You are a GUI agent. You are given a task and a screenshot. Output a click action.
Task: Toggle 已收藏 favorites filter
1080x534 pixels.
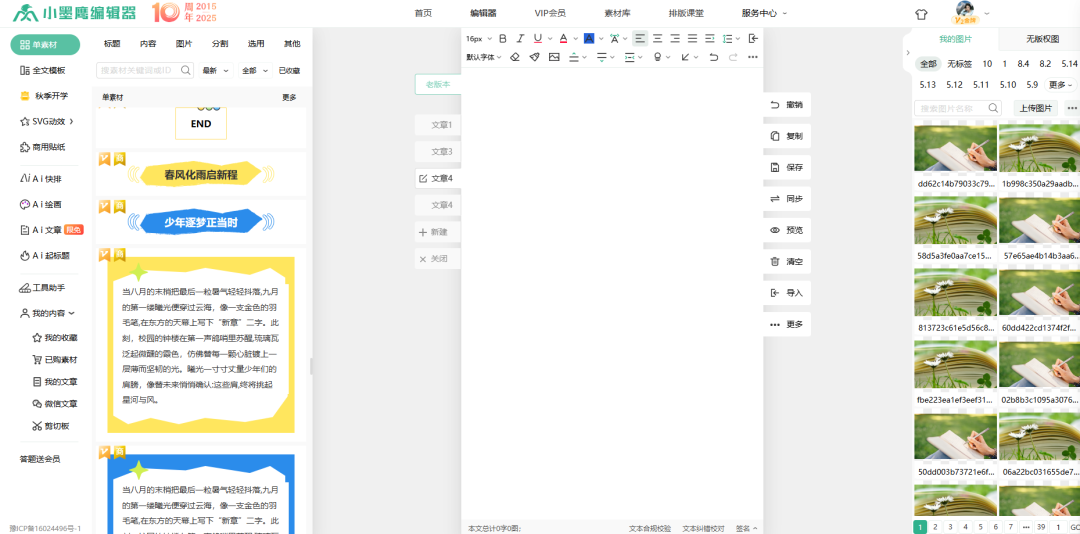point(289,71)
